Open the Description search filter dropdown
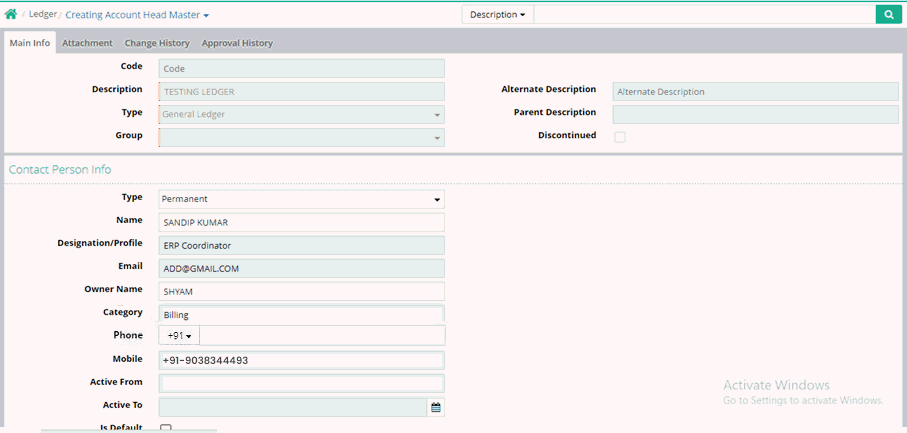Viewport: 907px width, 433px height. pyautogui.click(x=497, y=15)
